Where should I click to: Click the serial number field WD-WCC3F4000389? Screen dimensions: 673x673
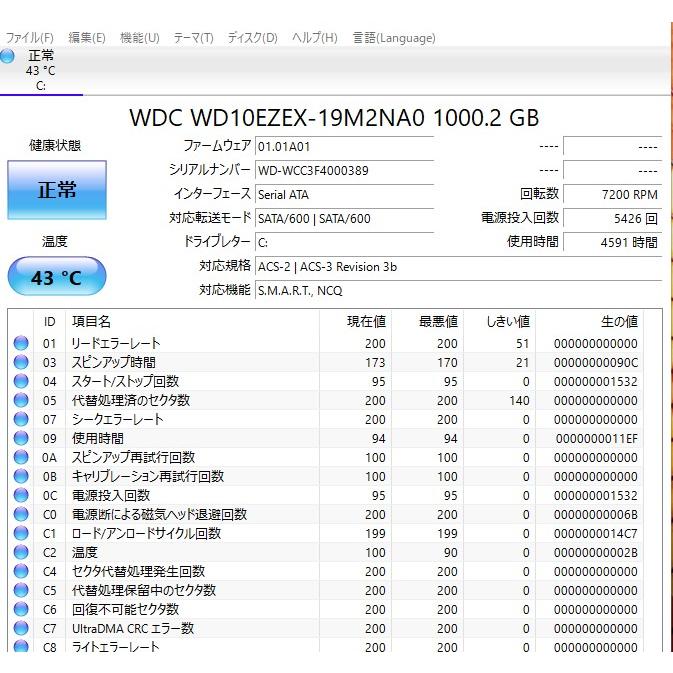[x=344, y=171]
